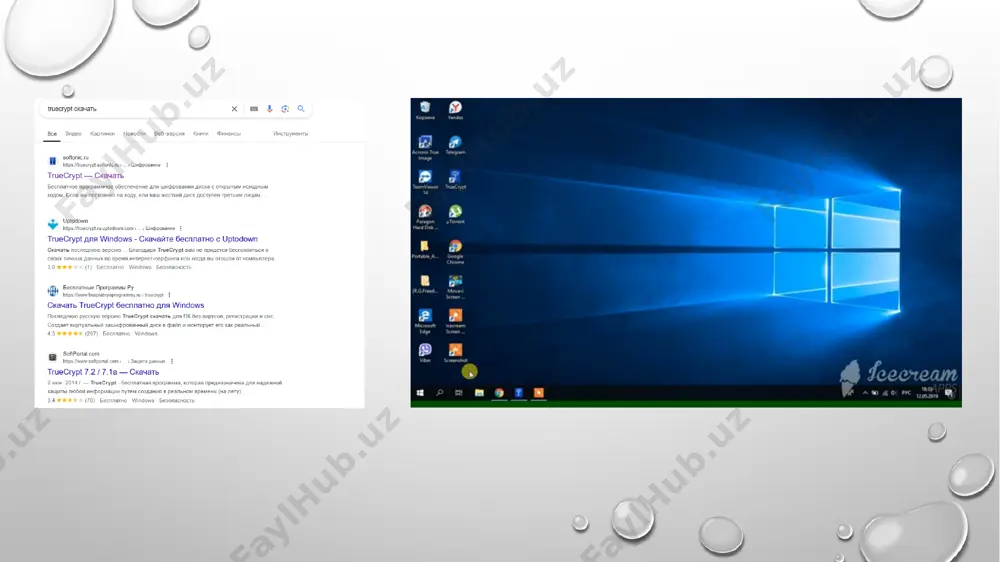Open the softonic.ru result's three-dot menu
Viewport: 1000px width, 562px height.
pos(167,165)
